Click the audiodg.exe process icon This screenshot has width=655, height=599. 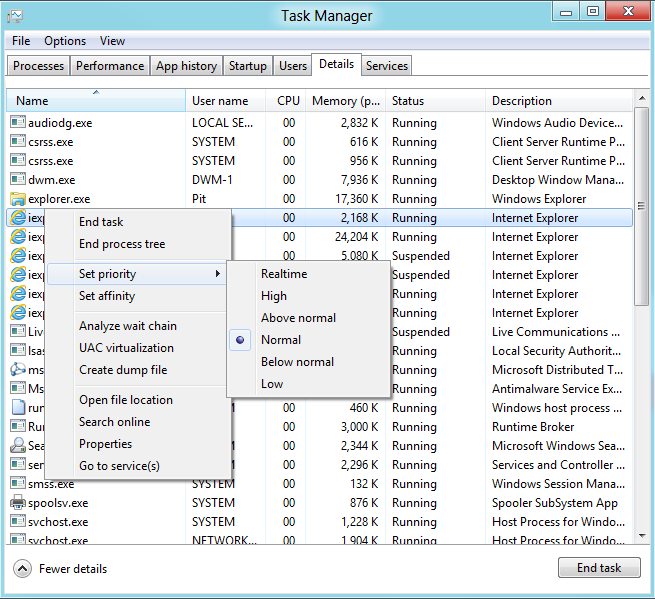click(x=18, y=122)
